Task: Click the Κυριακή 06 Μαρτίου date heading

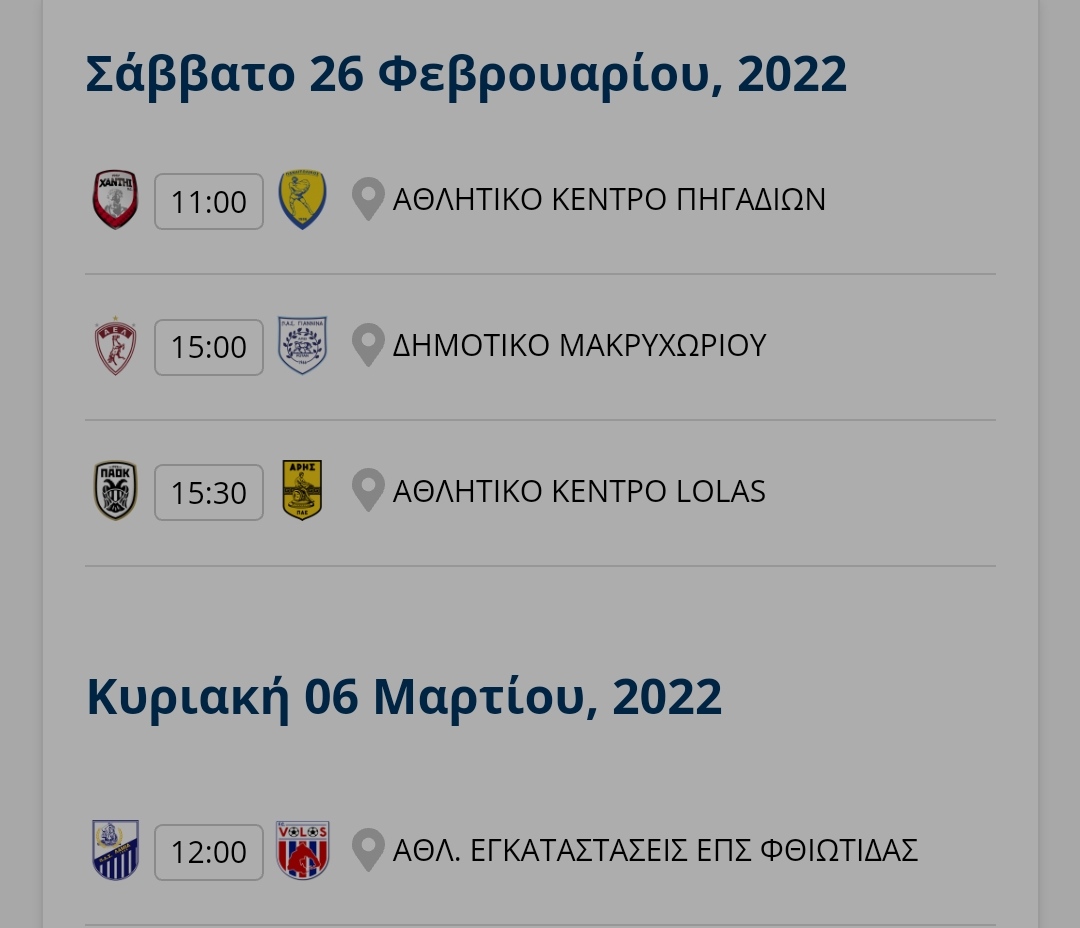Action: tap(404, 697)
